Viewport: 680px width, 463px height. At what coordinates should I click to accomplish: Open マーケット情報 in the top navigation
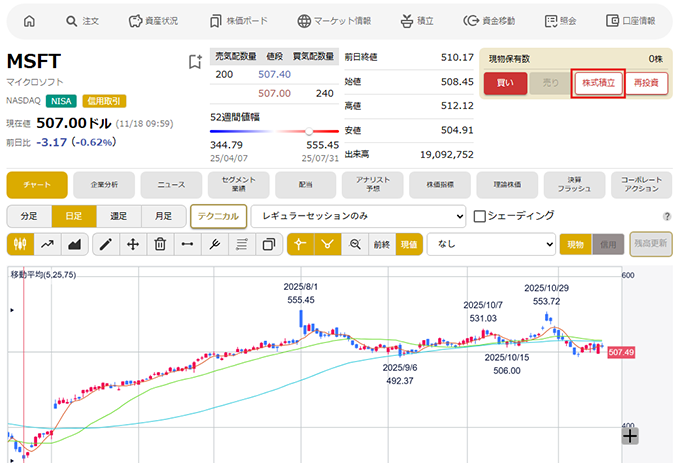tap(334, 21)
